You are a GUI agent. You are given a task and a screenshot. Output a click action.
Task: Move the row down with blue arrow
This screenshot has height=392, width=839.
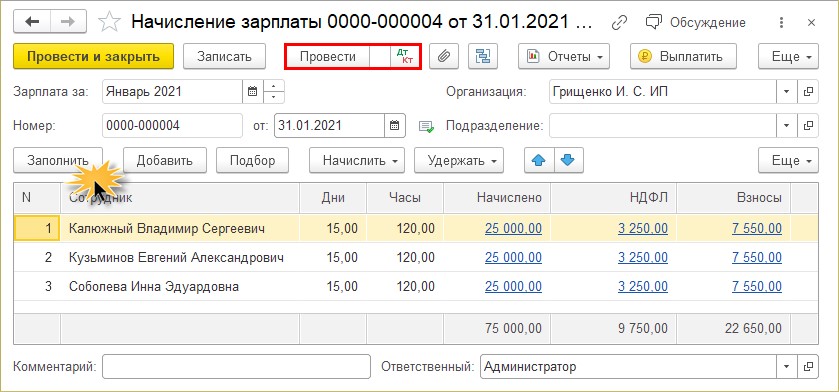coord(569,160)
